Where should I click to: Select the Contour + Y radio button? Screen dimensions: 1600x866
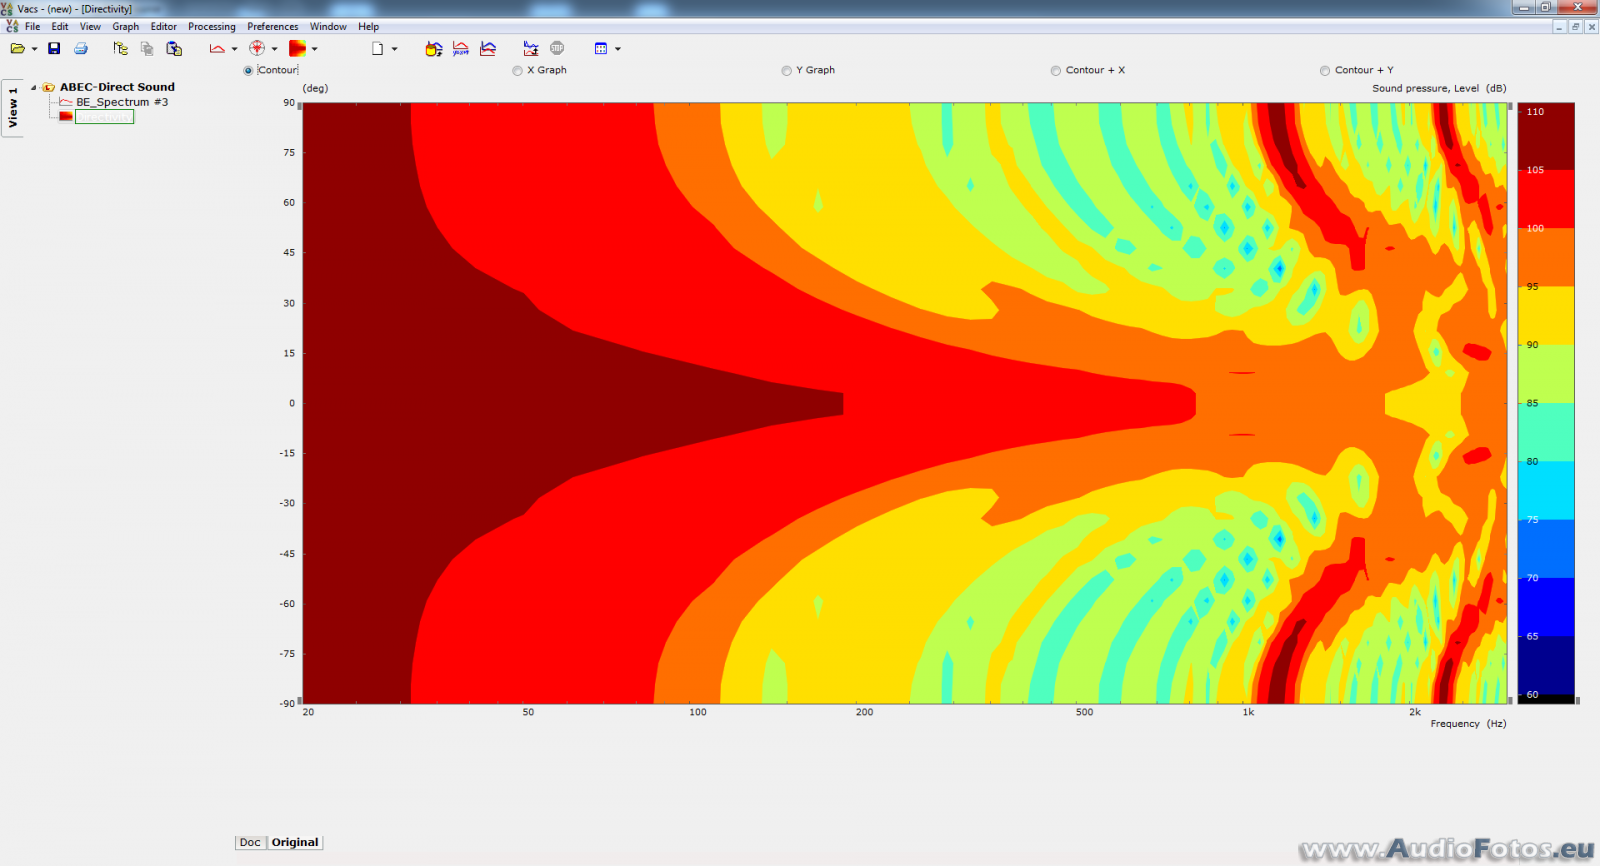coord(1325,70)
